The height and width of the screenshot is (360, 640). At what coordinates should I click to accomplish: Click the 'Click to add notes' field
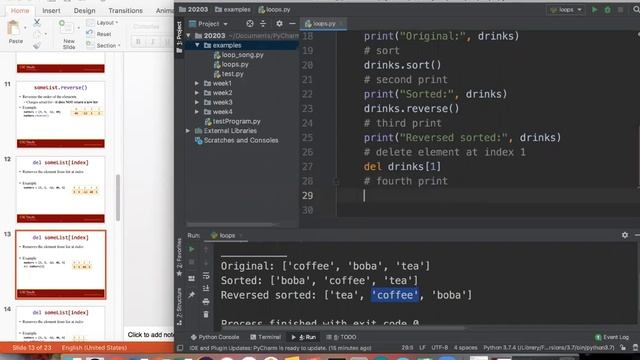150,335
